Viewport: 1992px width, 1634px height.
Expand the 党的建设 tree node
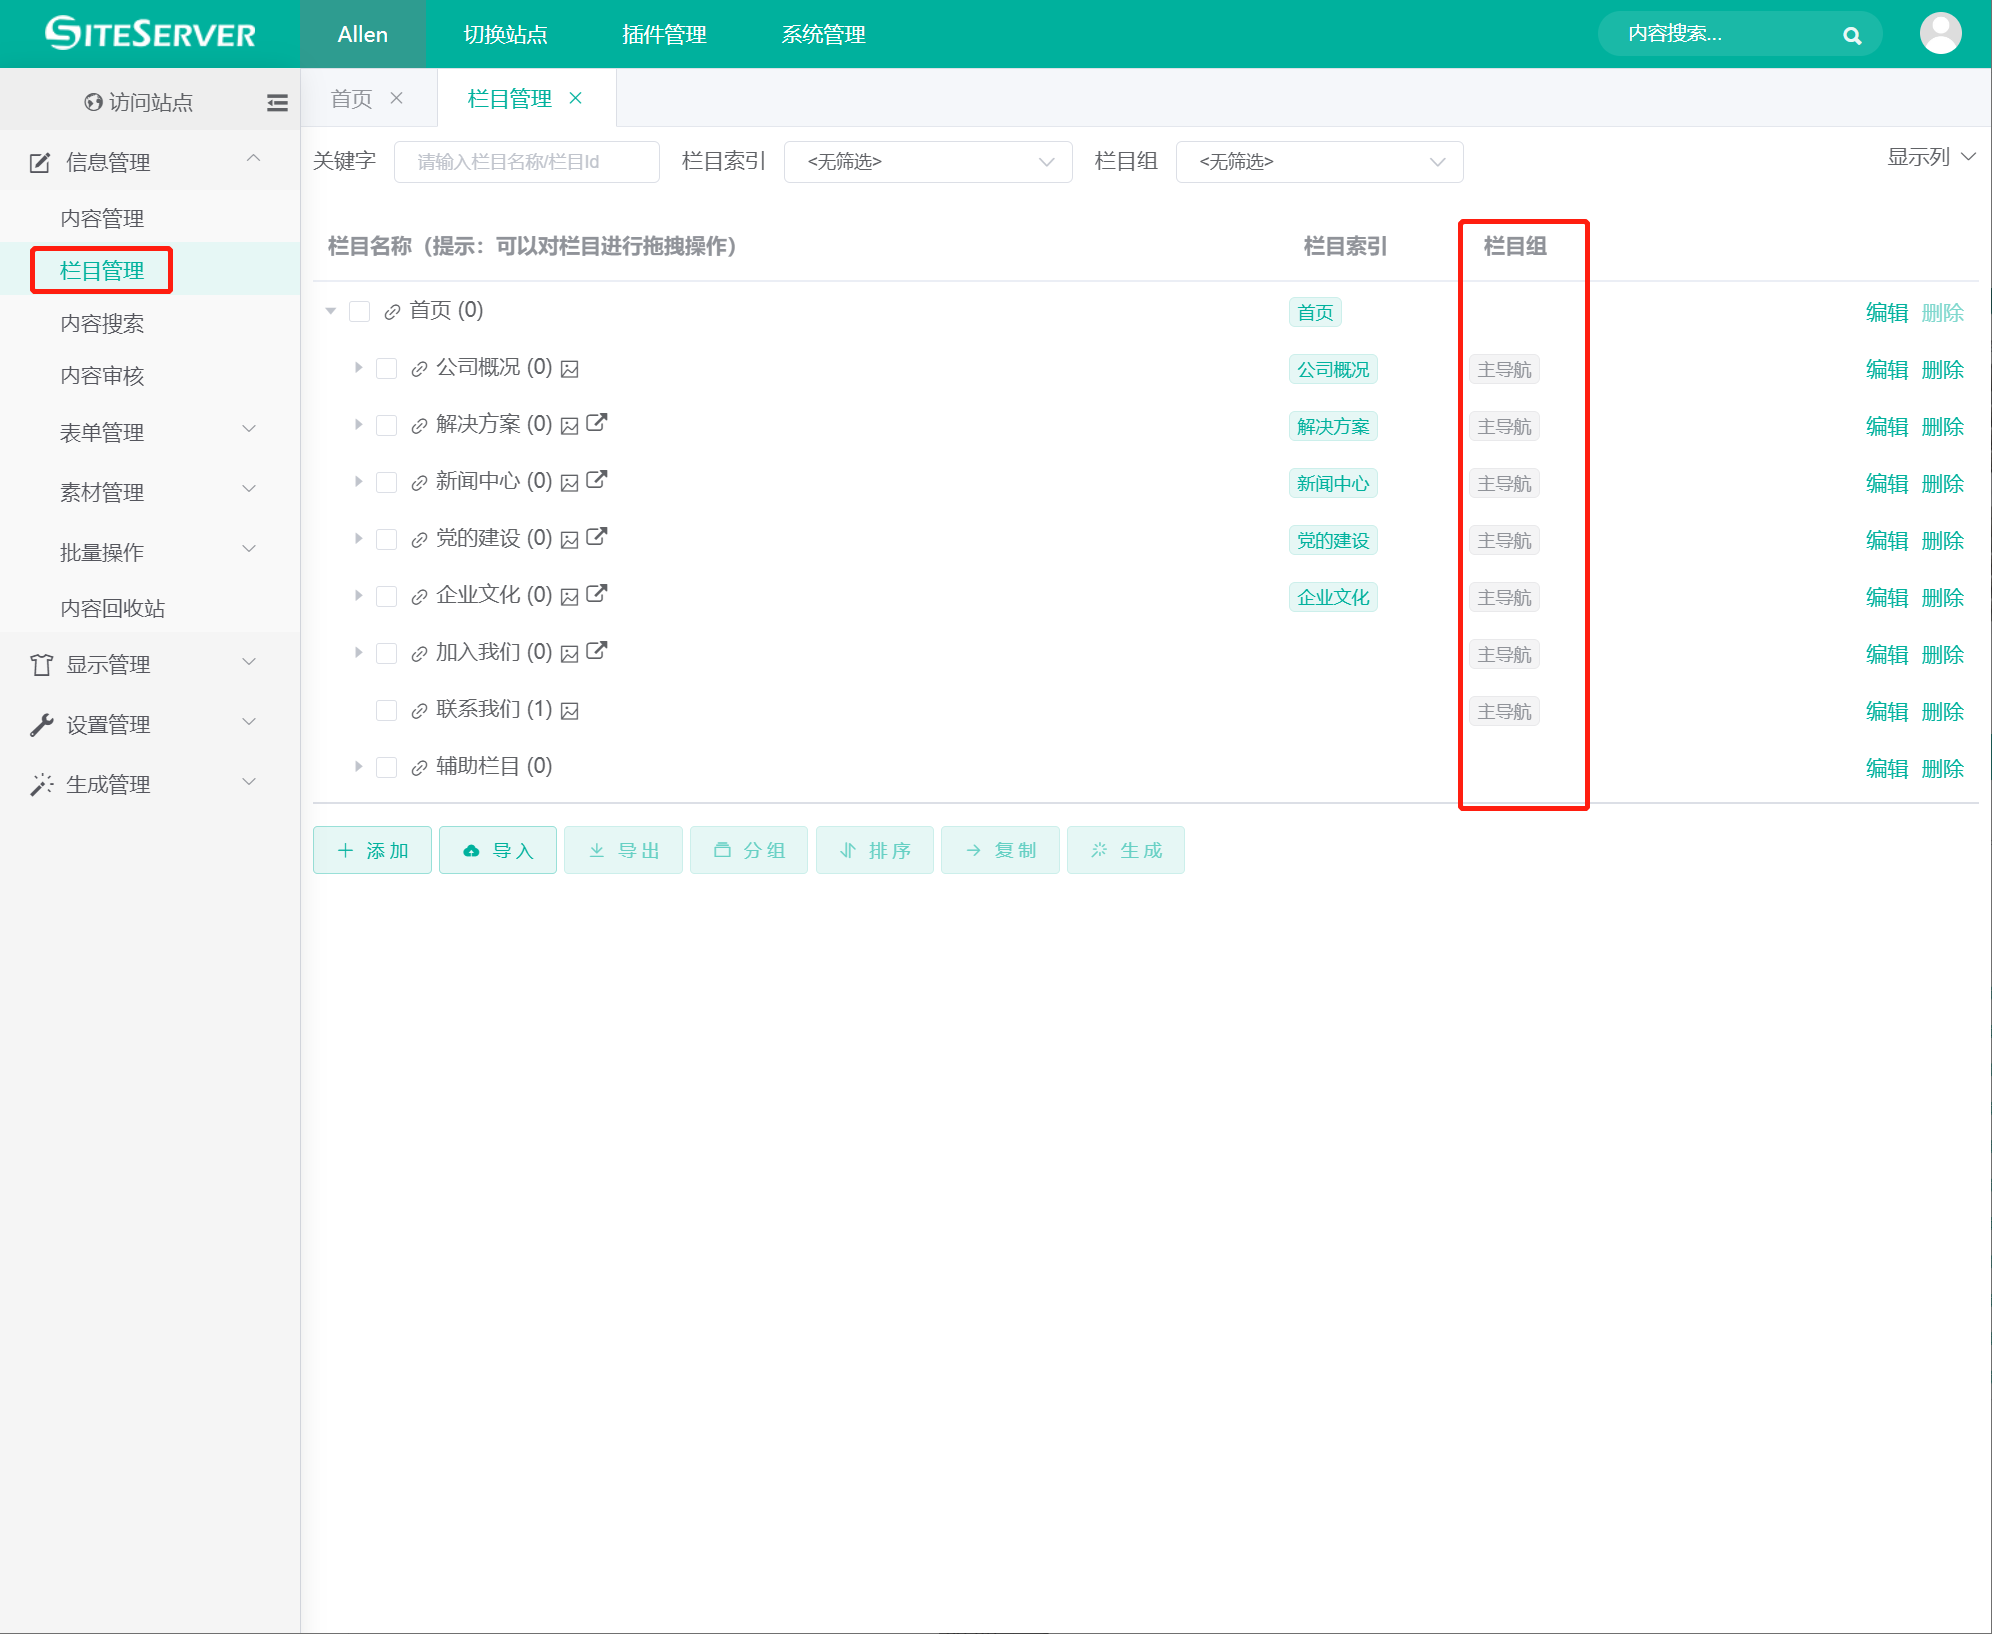pos(358,538)
